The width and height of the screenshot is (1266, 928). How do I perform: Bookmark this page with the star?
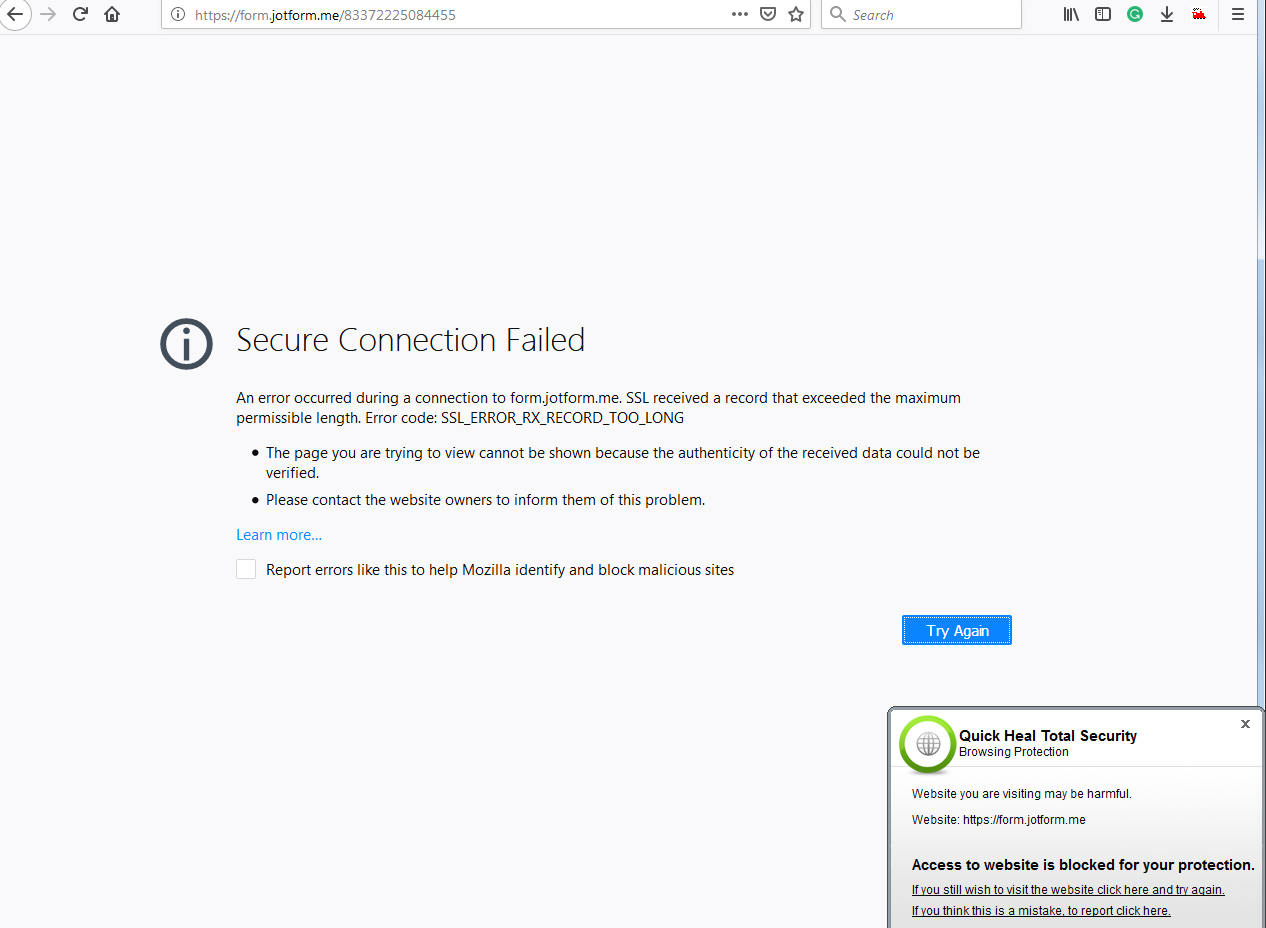coord(796,14)
